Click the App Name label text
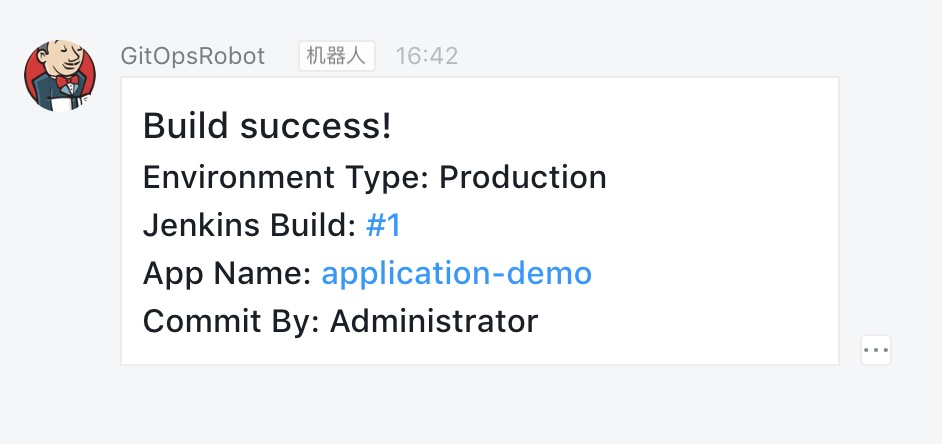 point(227,274)
